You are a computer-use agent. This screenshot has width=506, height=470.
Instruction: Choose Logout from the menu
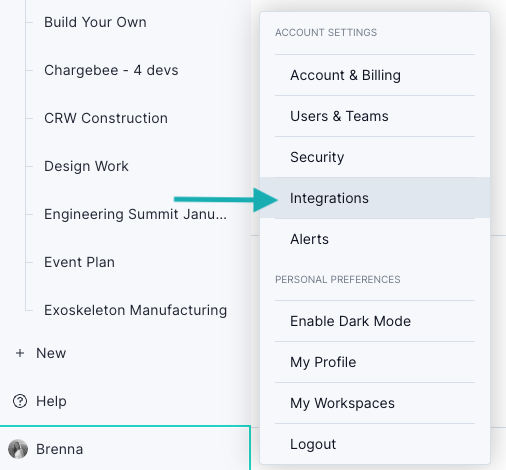click(x=375, y=444)
